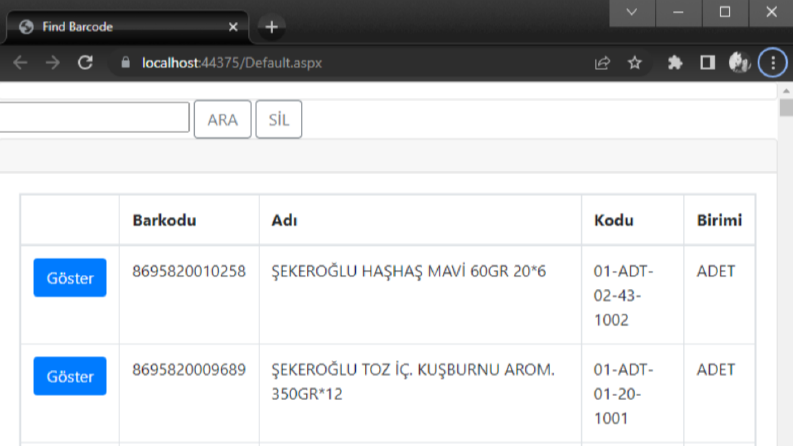Close the Find Barcode tab
Viewport: 793px width, 446px height.
click(233, 27)
